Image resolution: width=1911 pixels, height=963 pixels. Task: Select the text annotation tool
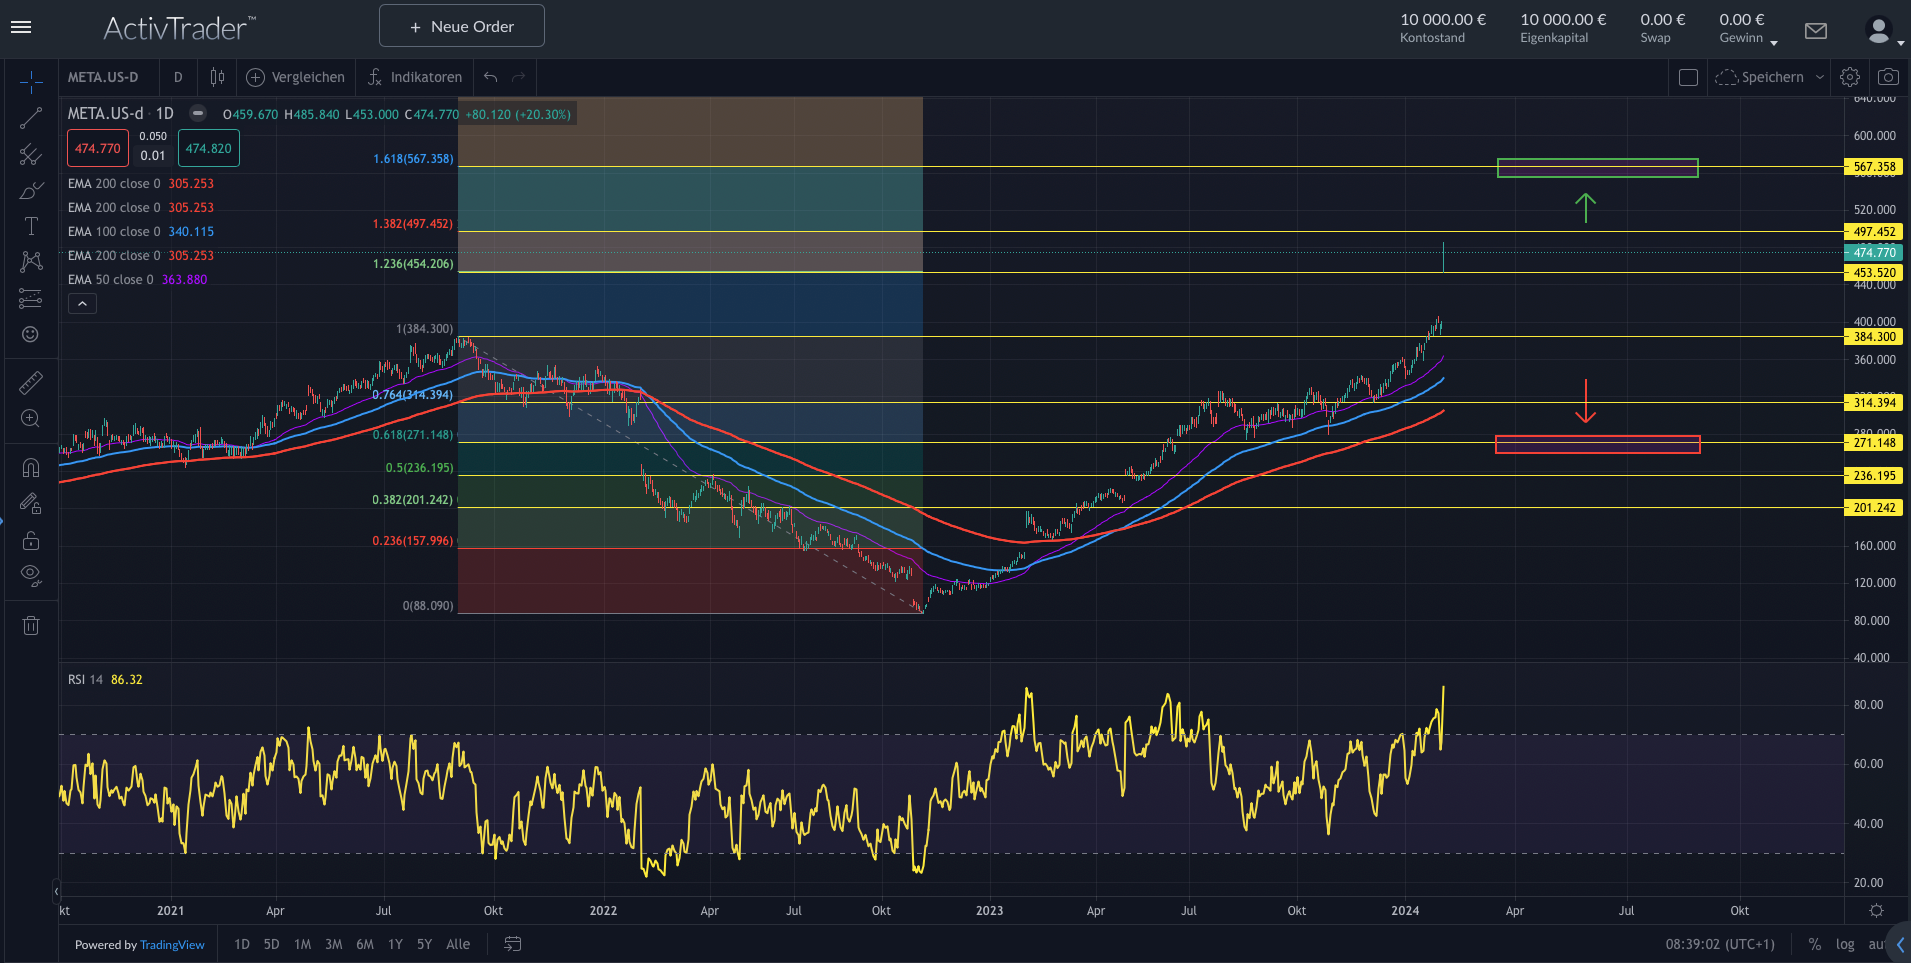(31, 226)
